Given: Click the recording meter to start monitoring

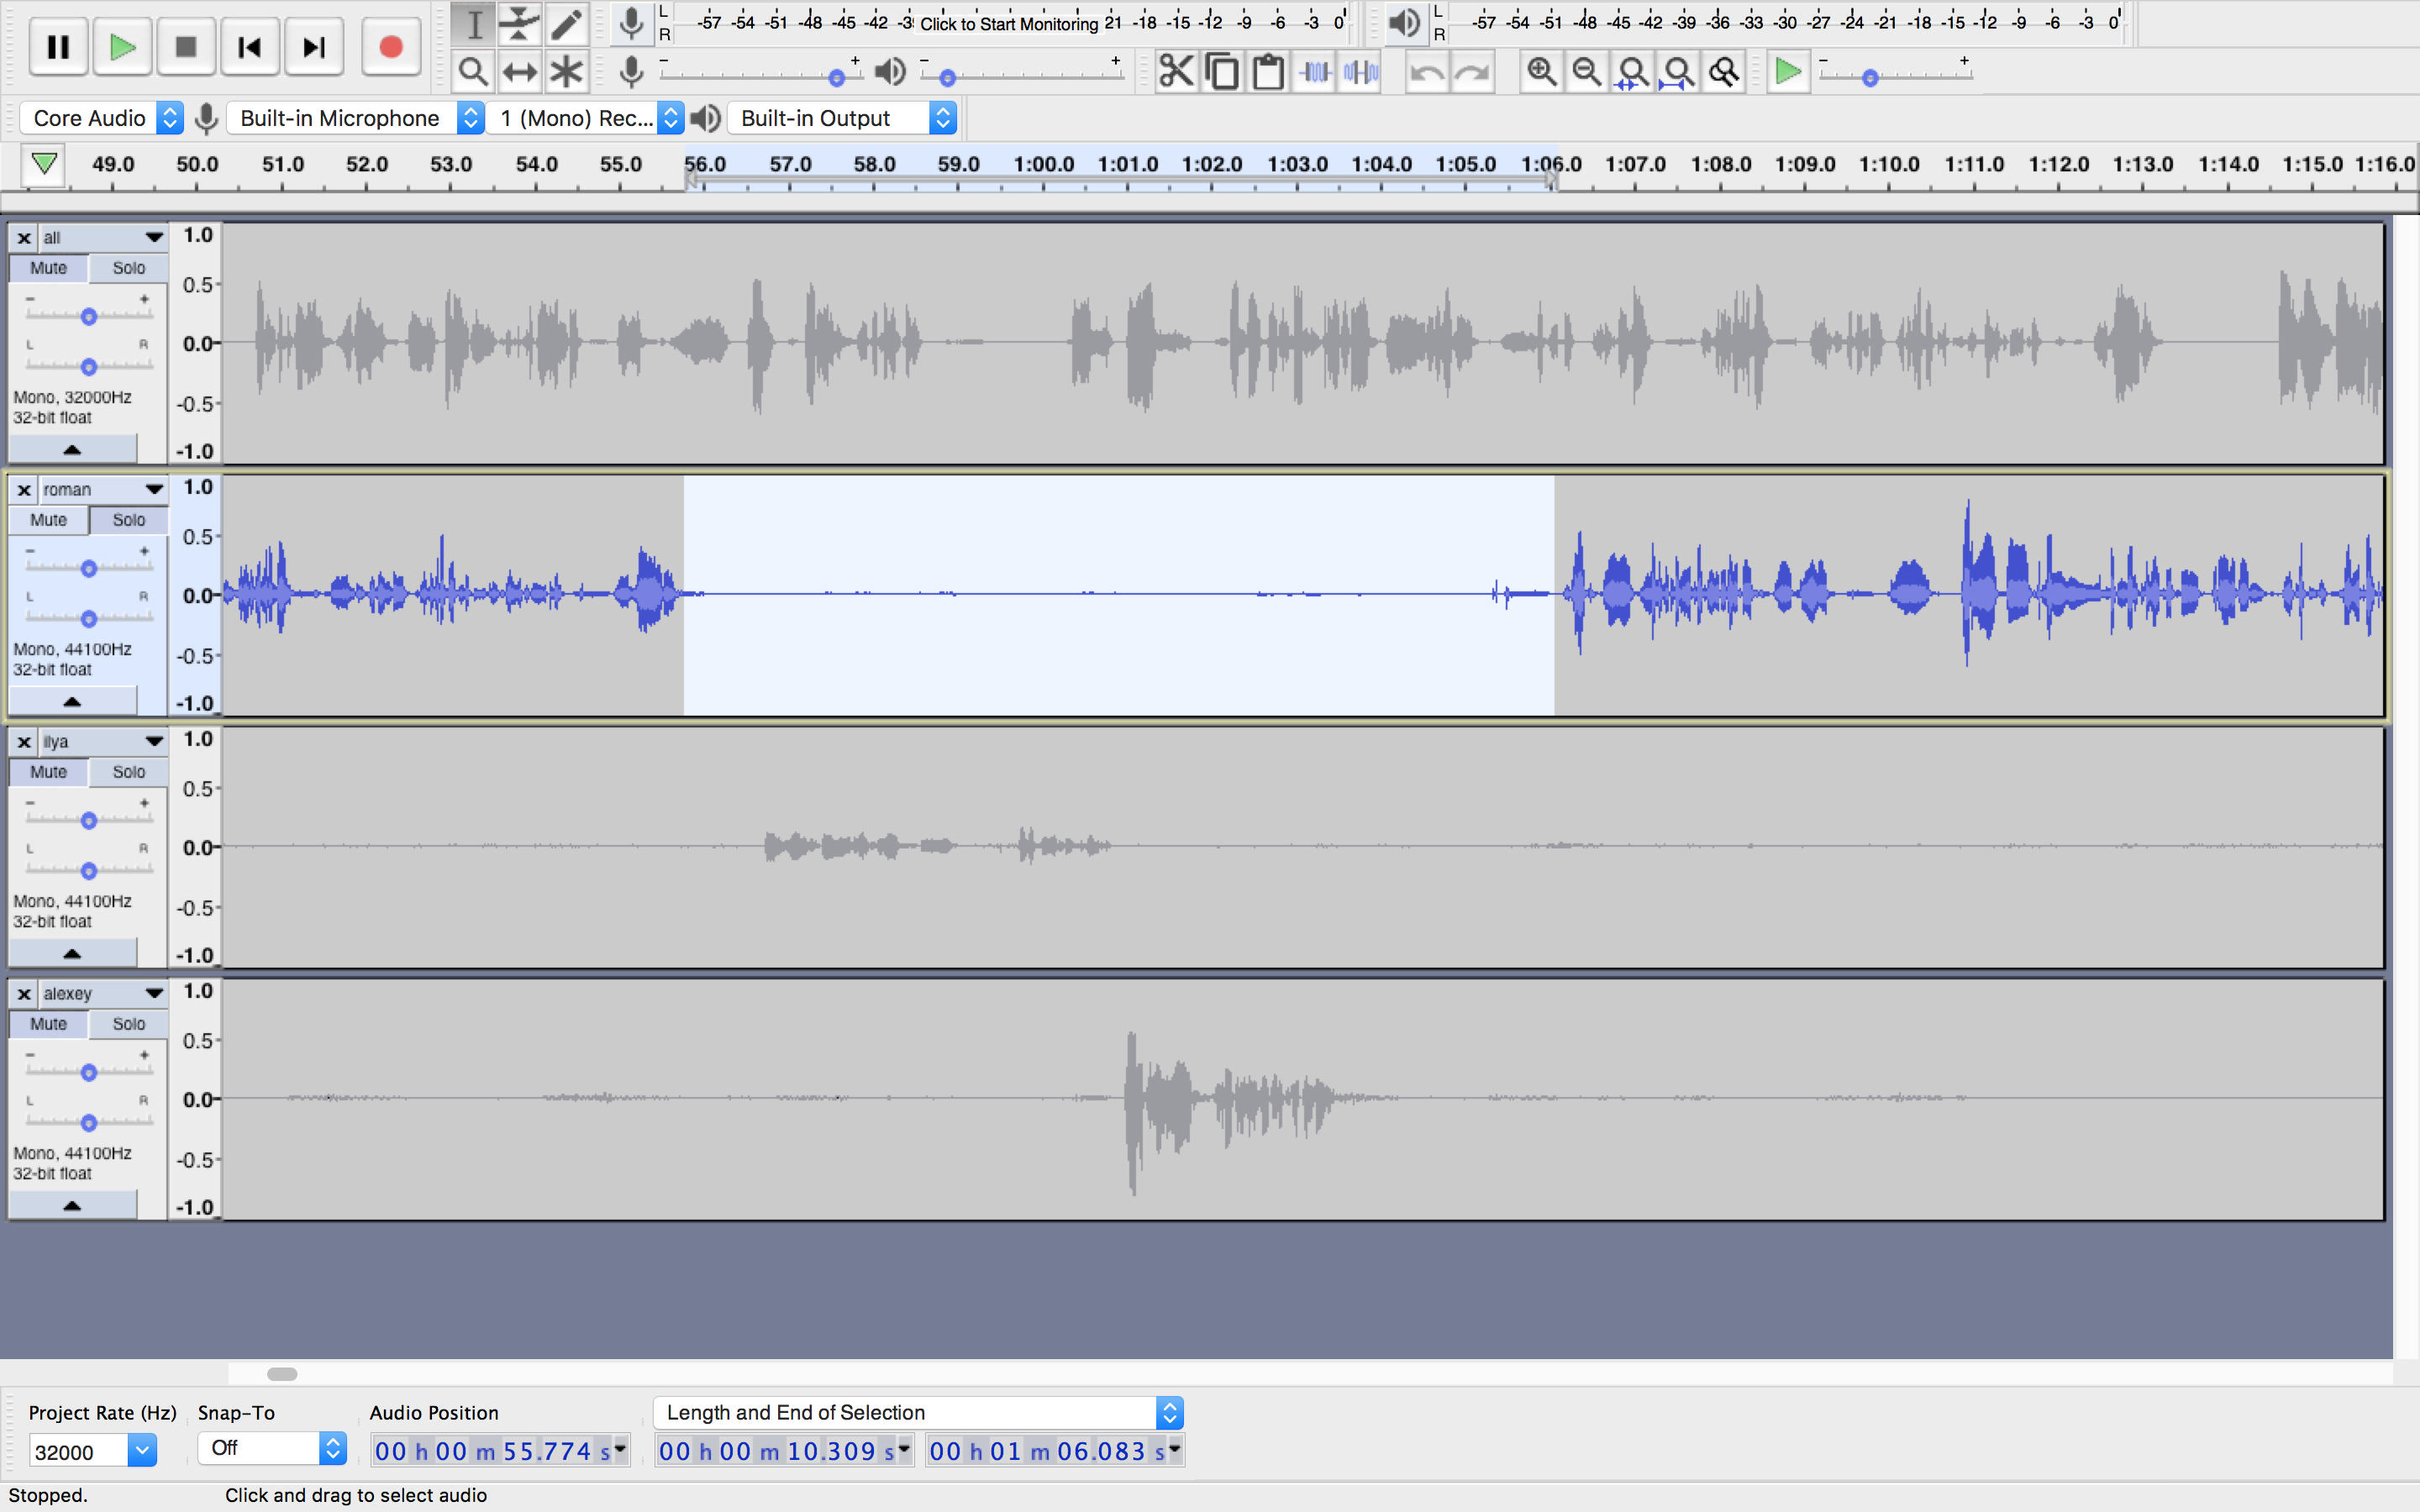Looking at the screenshot, I should click(x=1008, y=23).
